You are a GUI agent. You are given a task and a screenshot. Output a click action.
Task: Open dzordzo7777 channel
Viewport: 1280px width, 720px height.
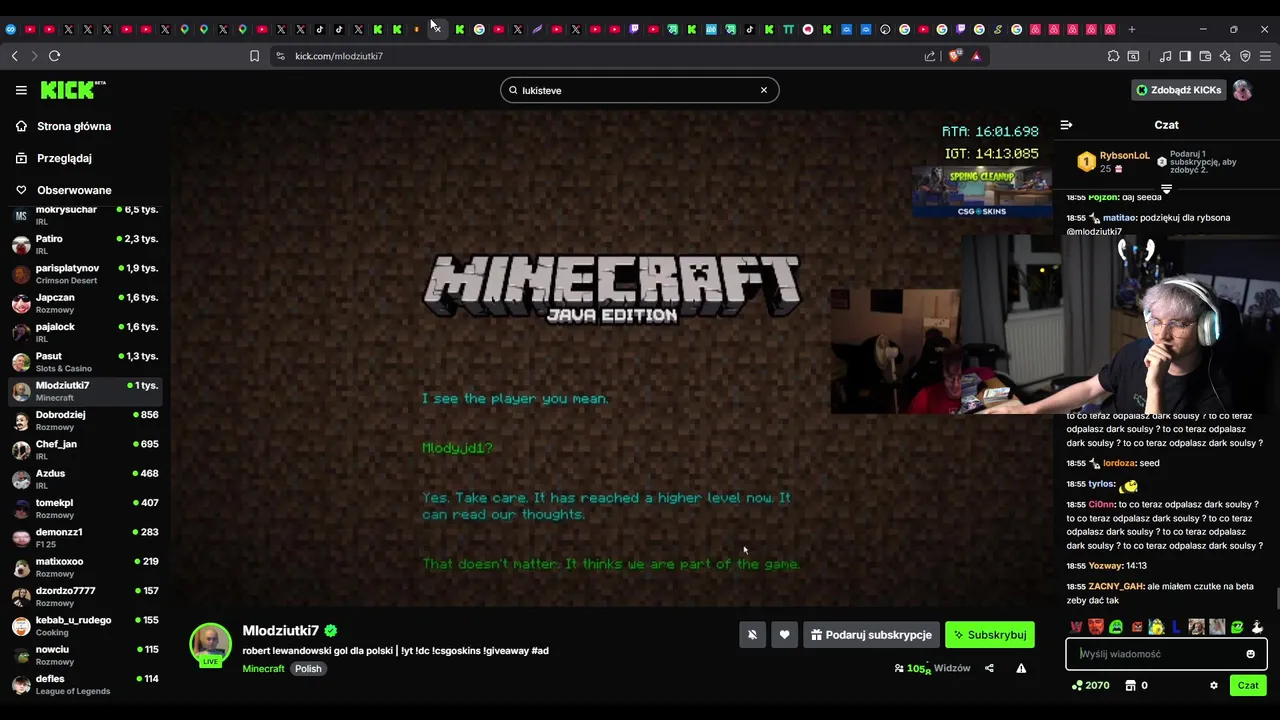[x=85, y=597]
